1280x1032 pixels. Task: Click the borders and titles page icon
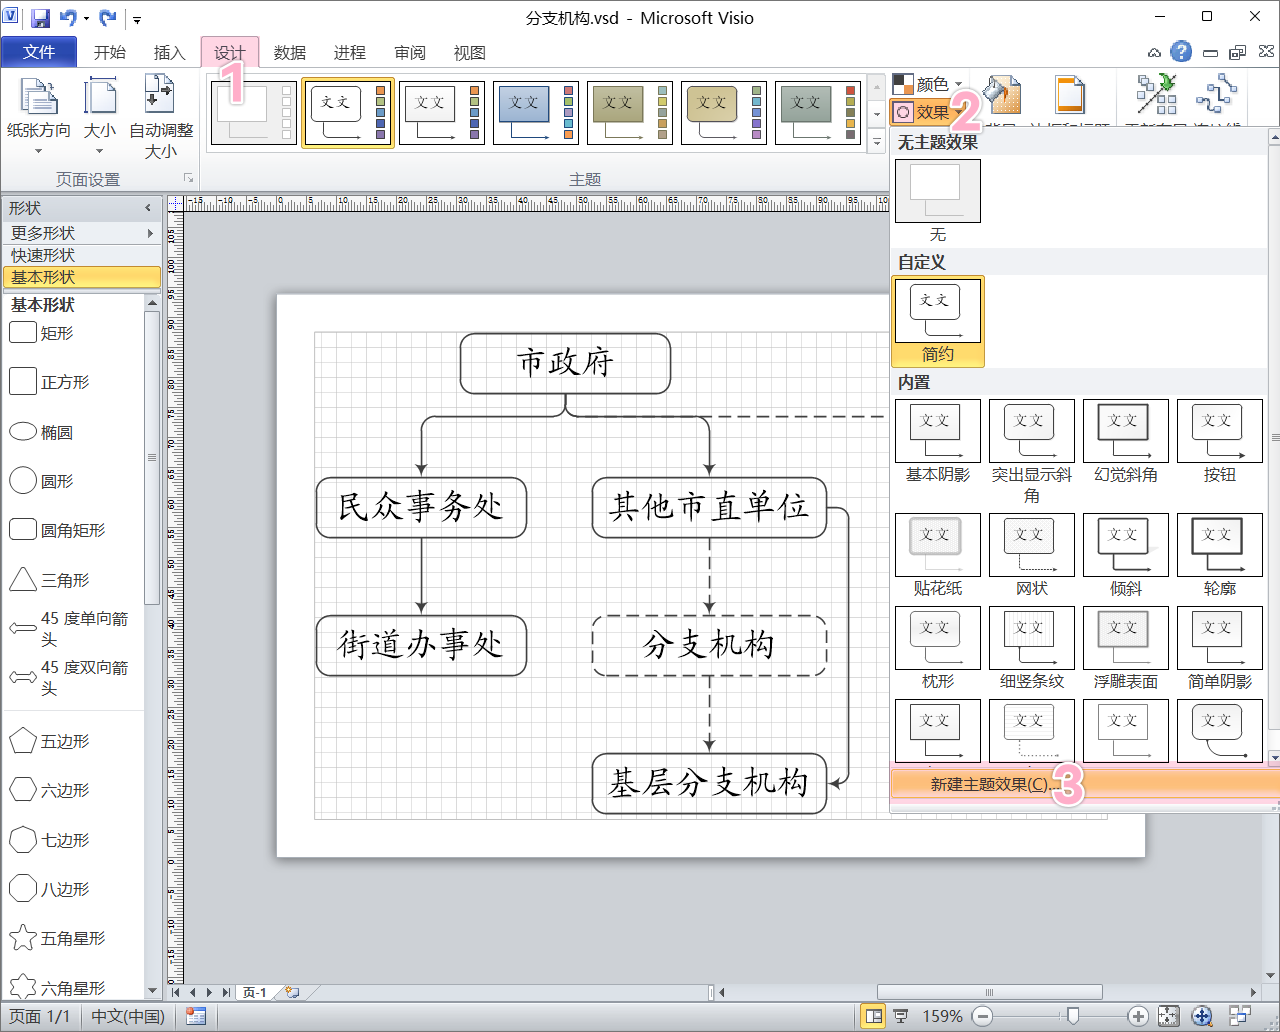click(1070, 96)
